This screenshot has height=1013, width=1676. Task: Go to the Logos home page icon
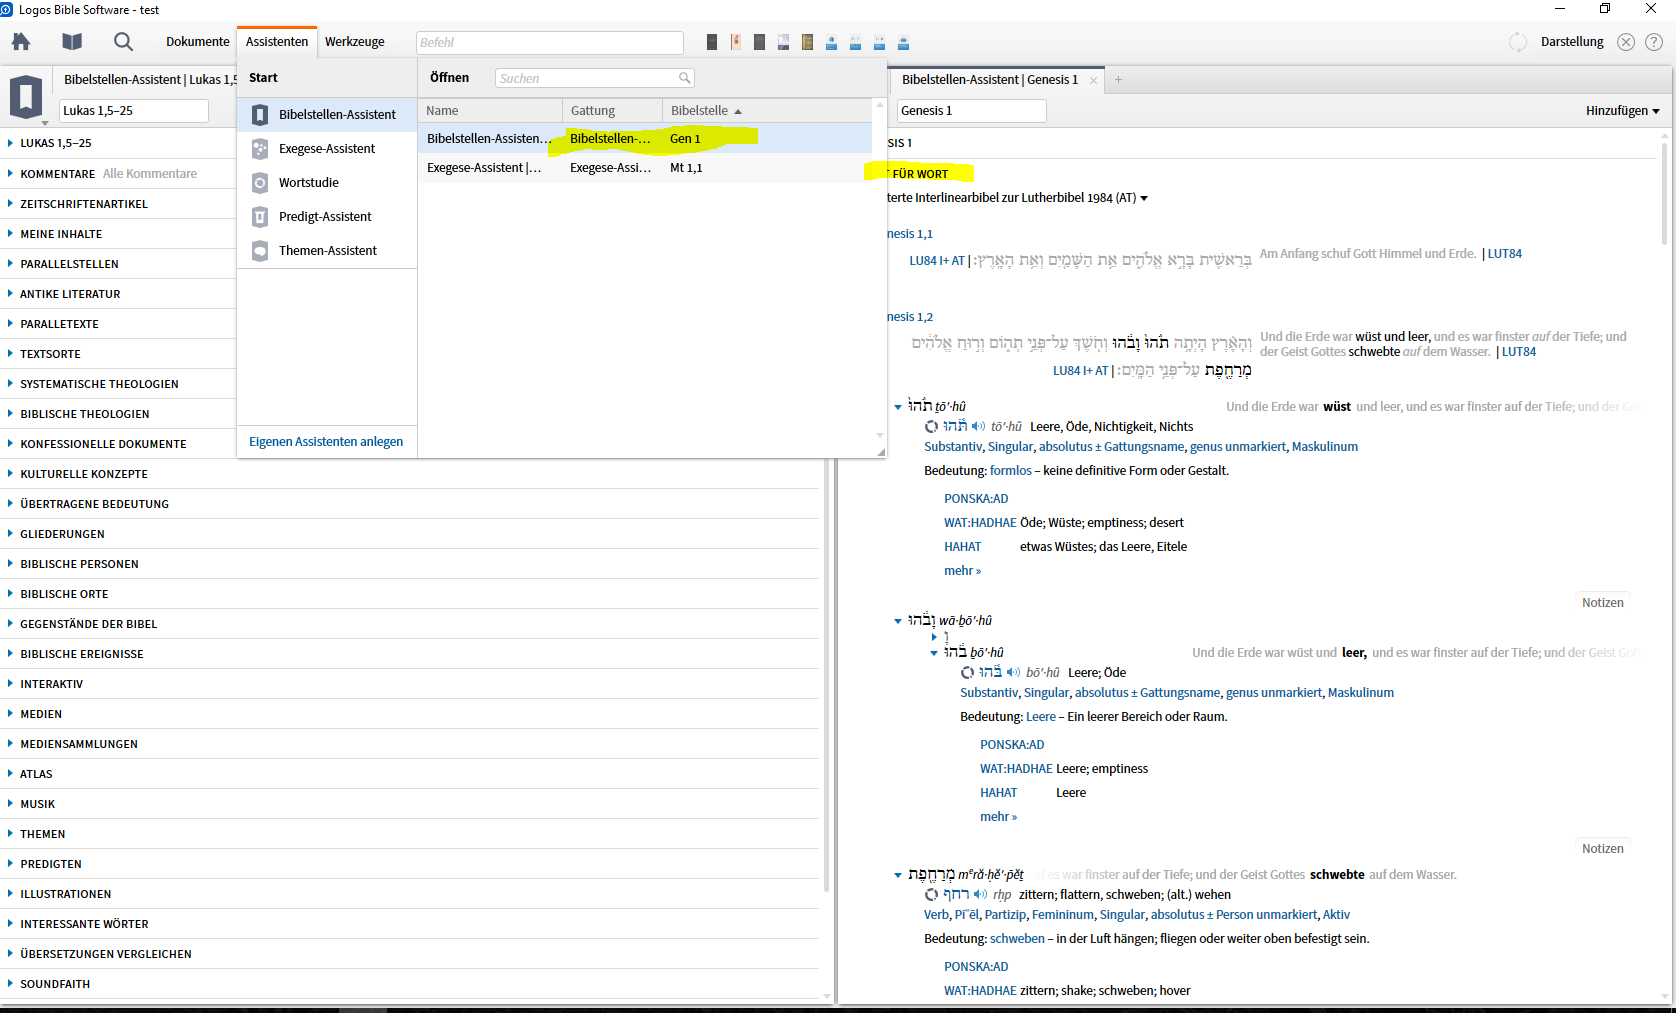(21, 41)
